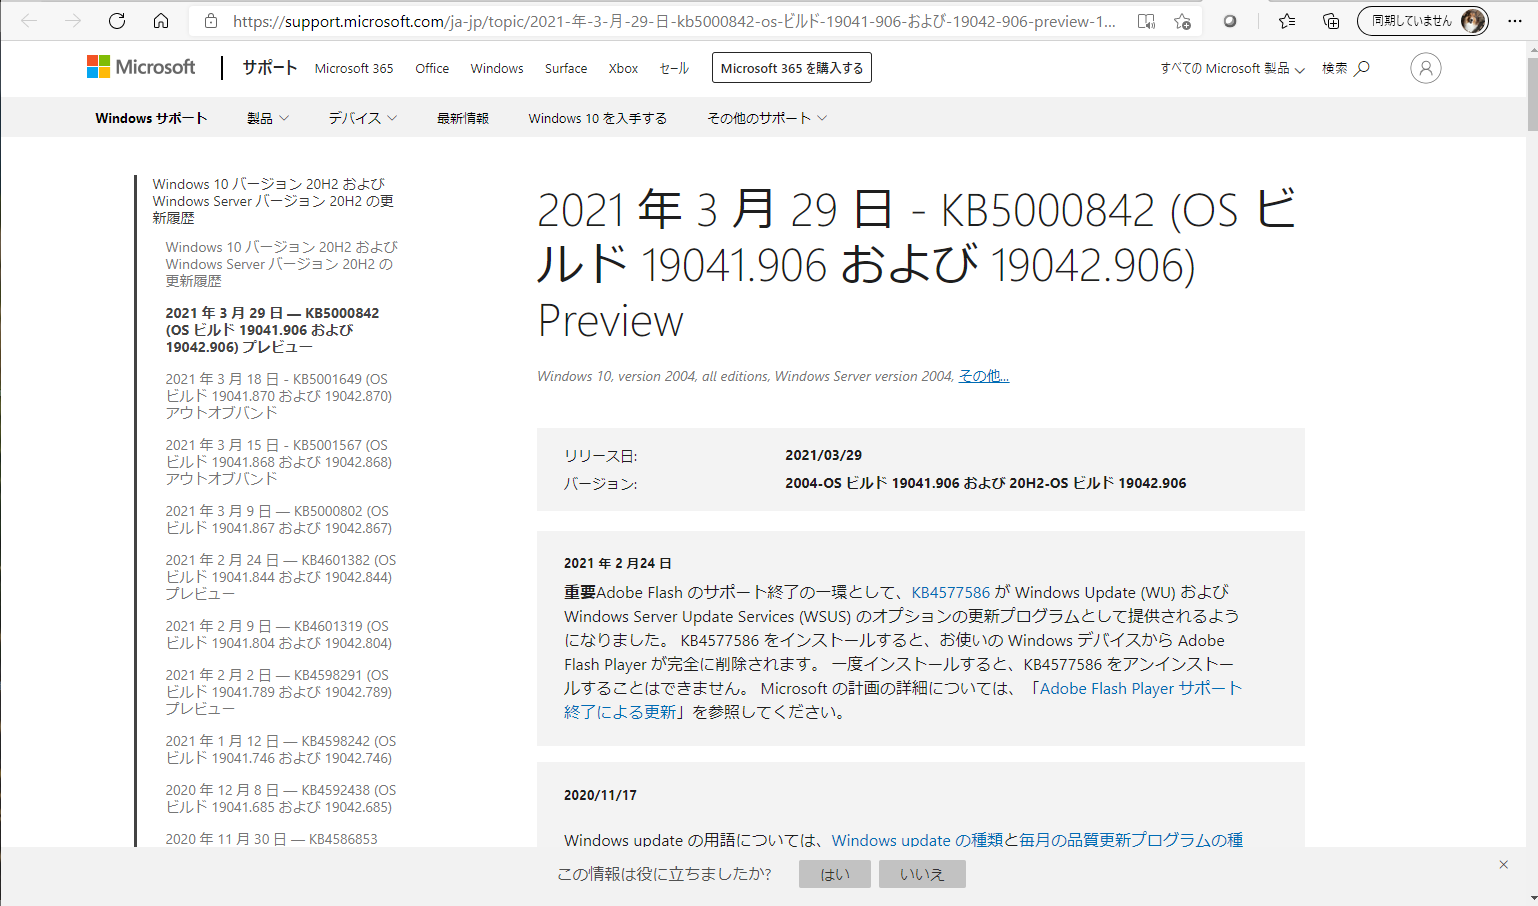Open top sidebar 20H2 の更新履歴 section heading

pos(273,201)
